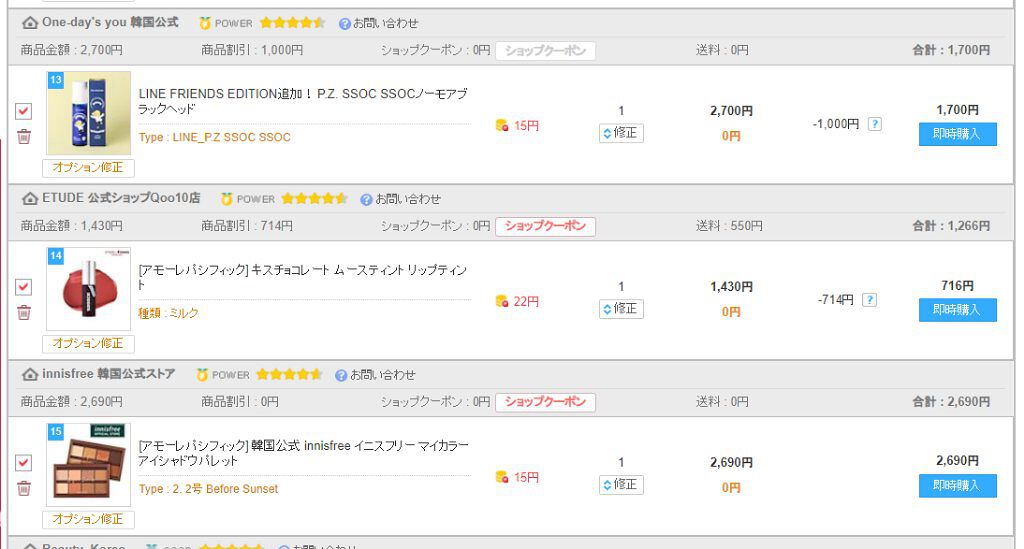Screen dimensions: 1024x549
Task: Delete the LINE FRIENDS item with trash icon
Action: pyautogui.click(x=24, y=137)
